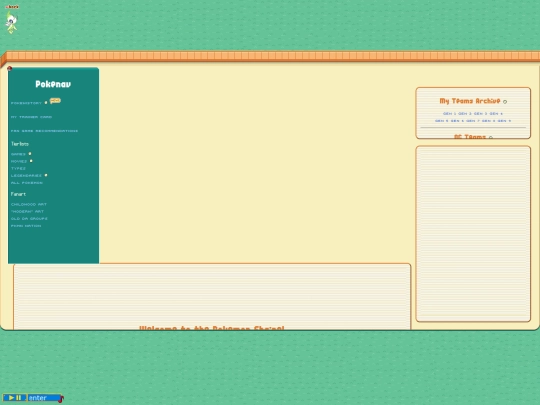Open Gen 1 team link

pos(449,114)
